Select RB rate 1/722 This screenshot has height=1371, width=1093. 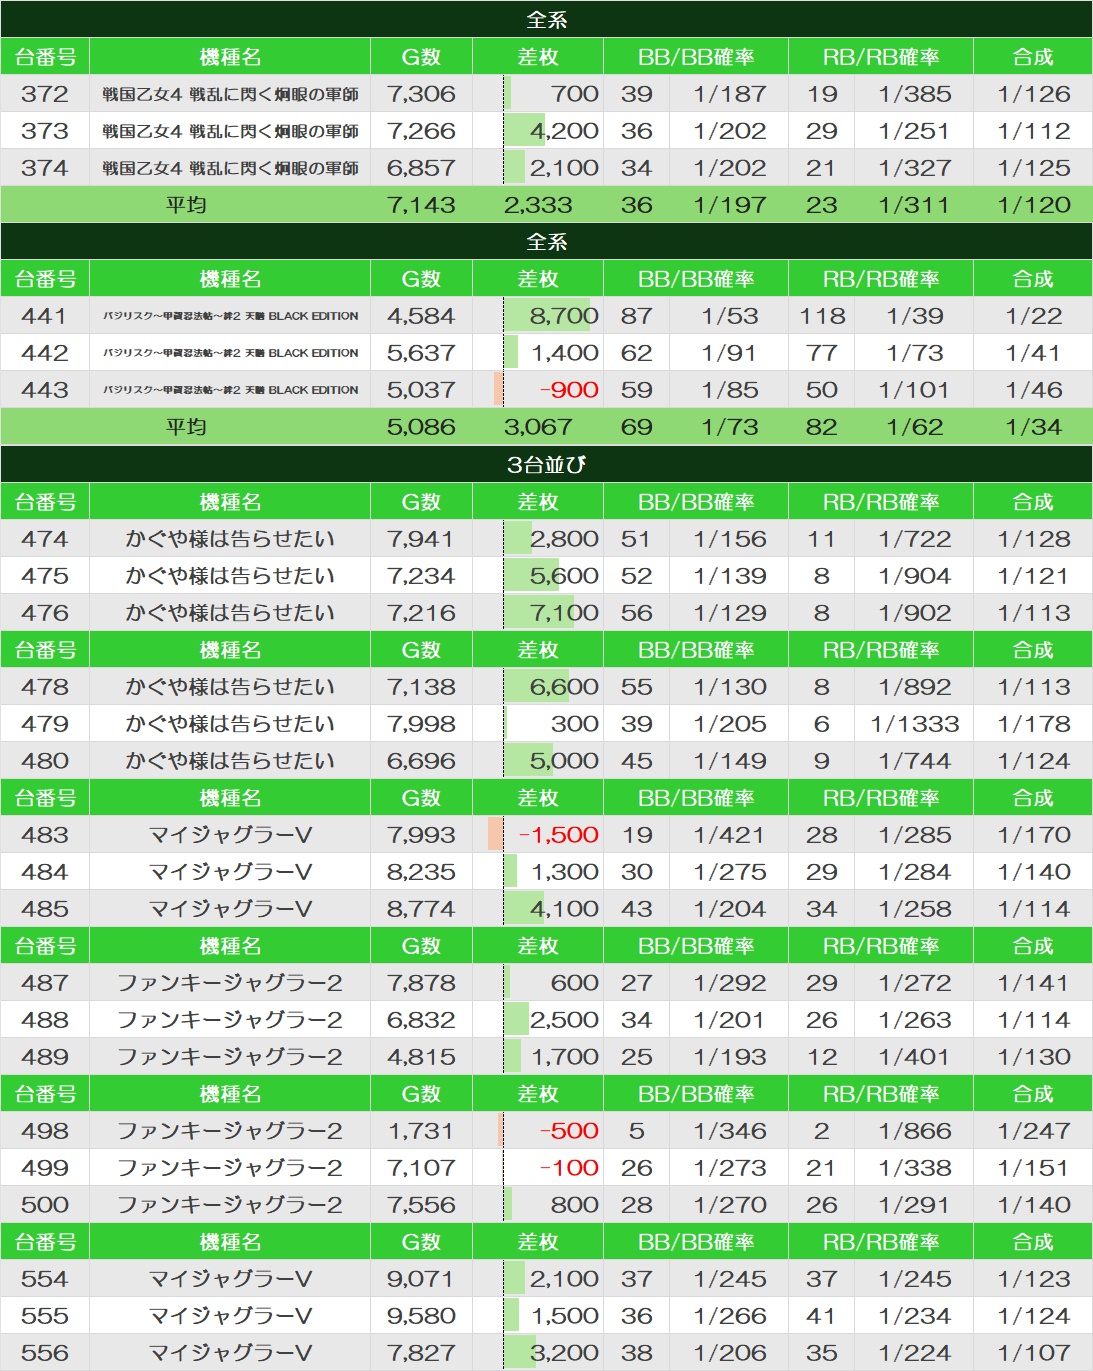(915, 539)
